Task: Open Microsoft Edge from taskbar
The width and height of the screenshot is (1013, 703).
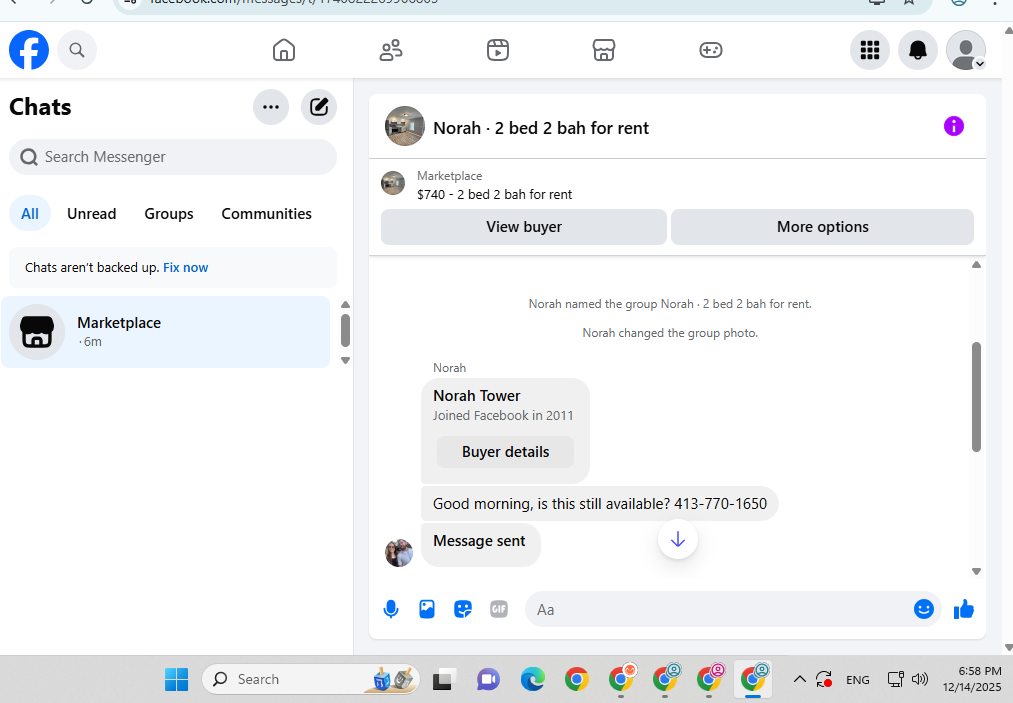Action: click(532, 679)
